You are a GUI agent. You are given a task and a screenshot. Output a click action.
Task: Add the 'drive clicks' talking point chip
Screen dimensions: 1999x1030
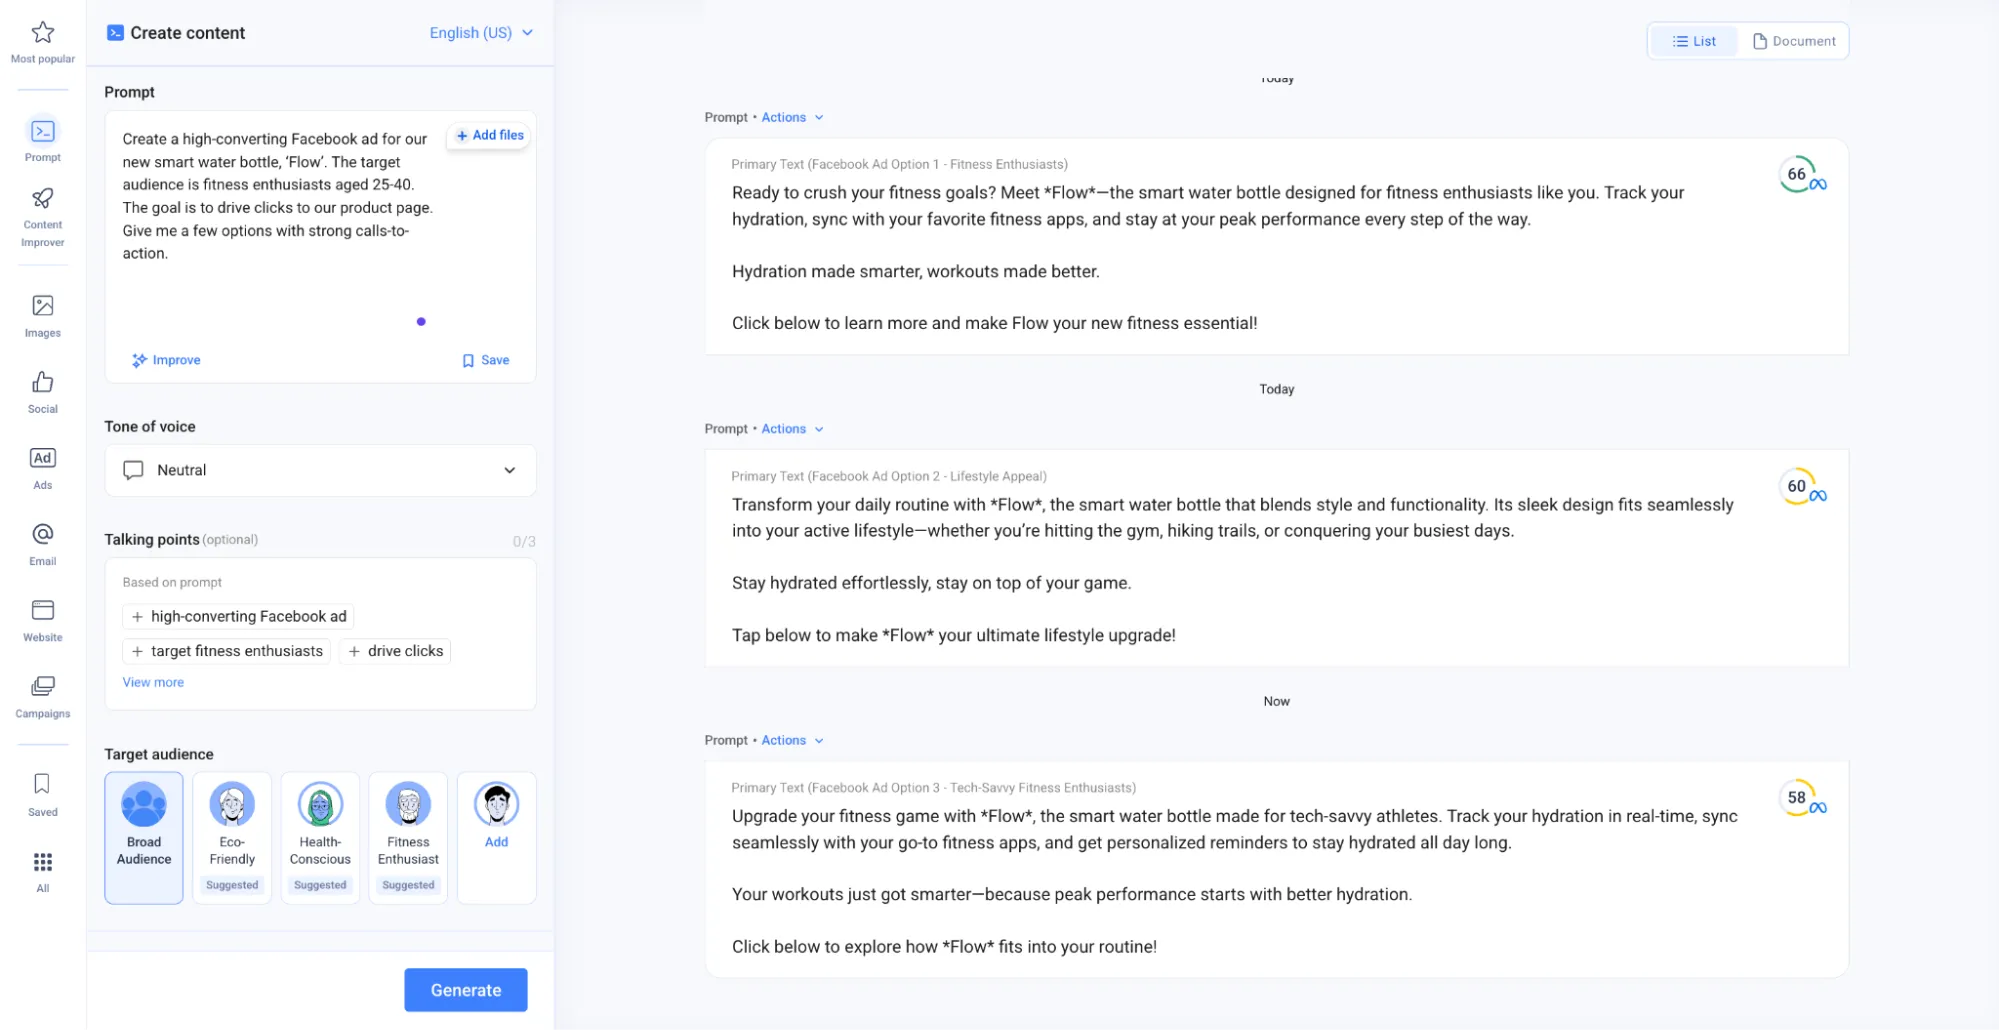point(395,651)
